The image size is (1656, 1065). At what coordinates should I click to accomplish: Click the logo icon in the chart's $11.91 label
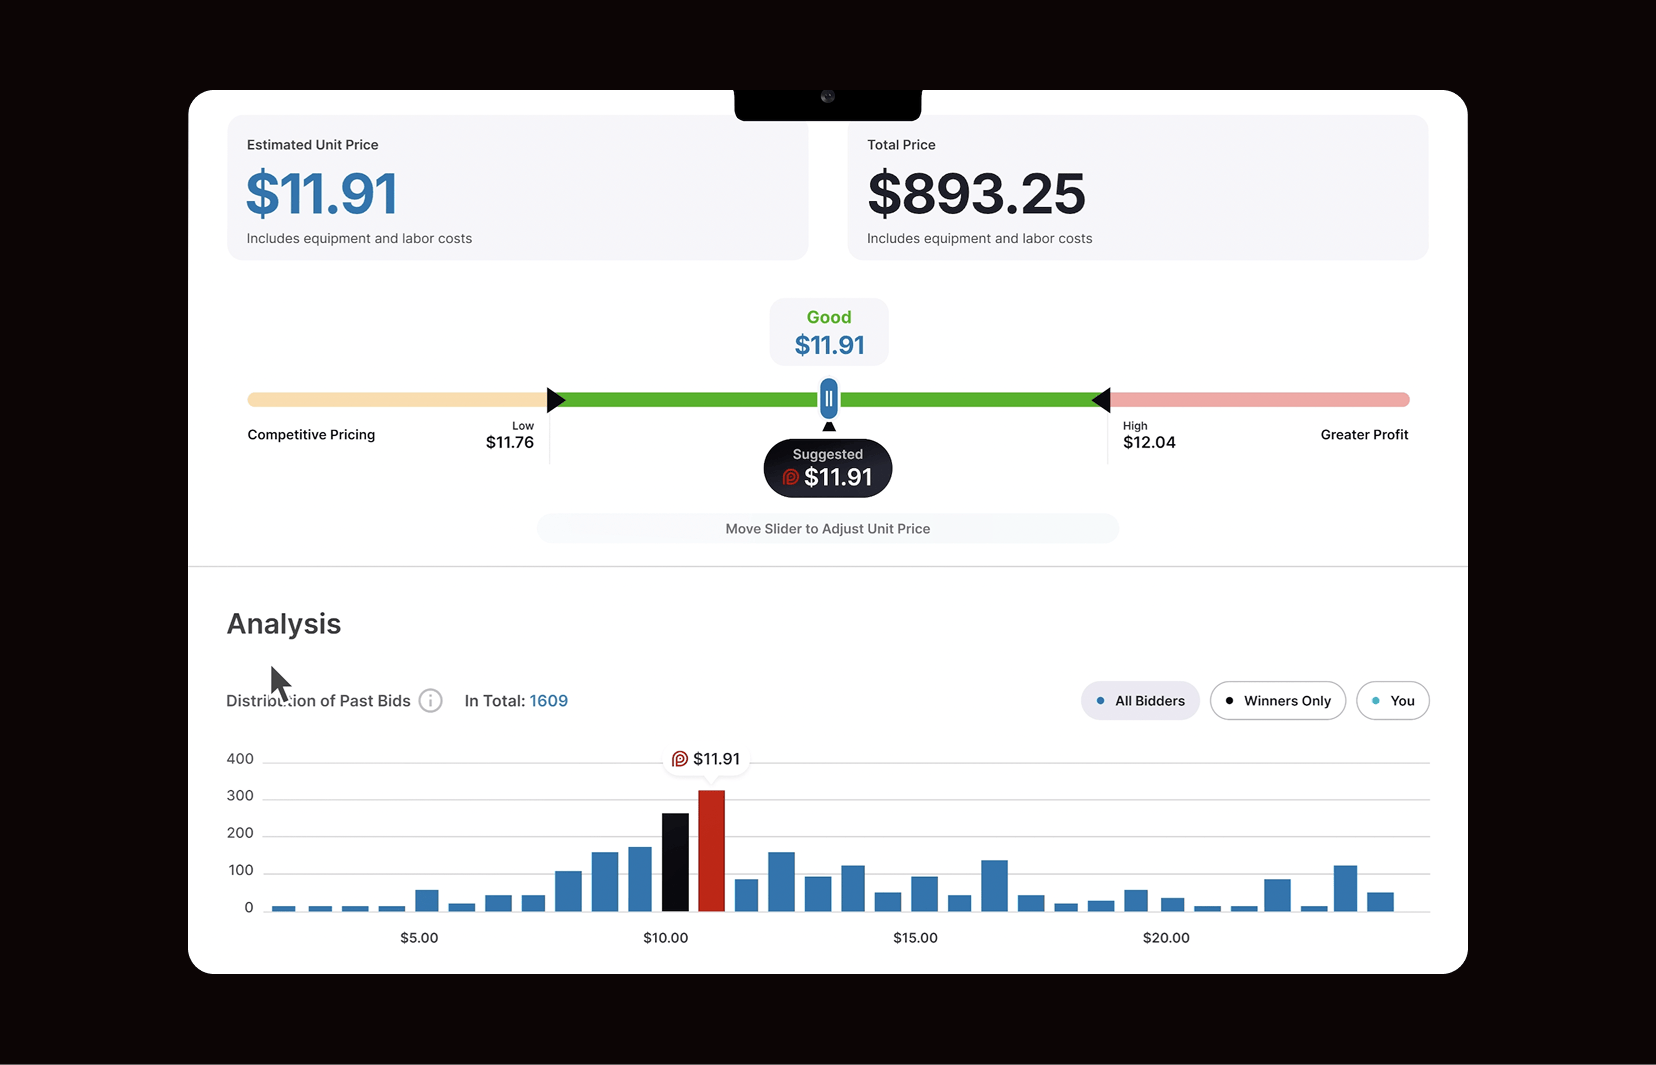[680, 759]
